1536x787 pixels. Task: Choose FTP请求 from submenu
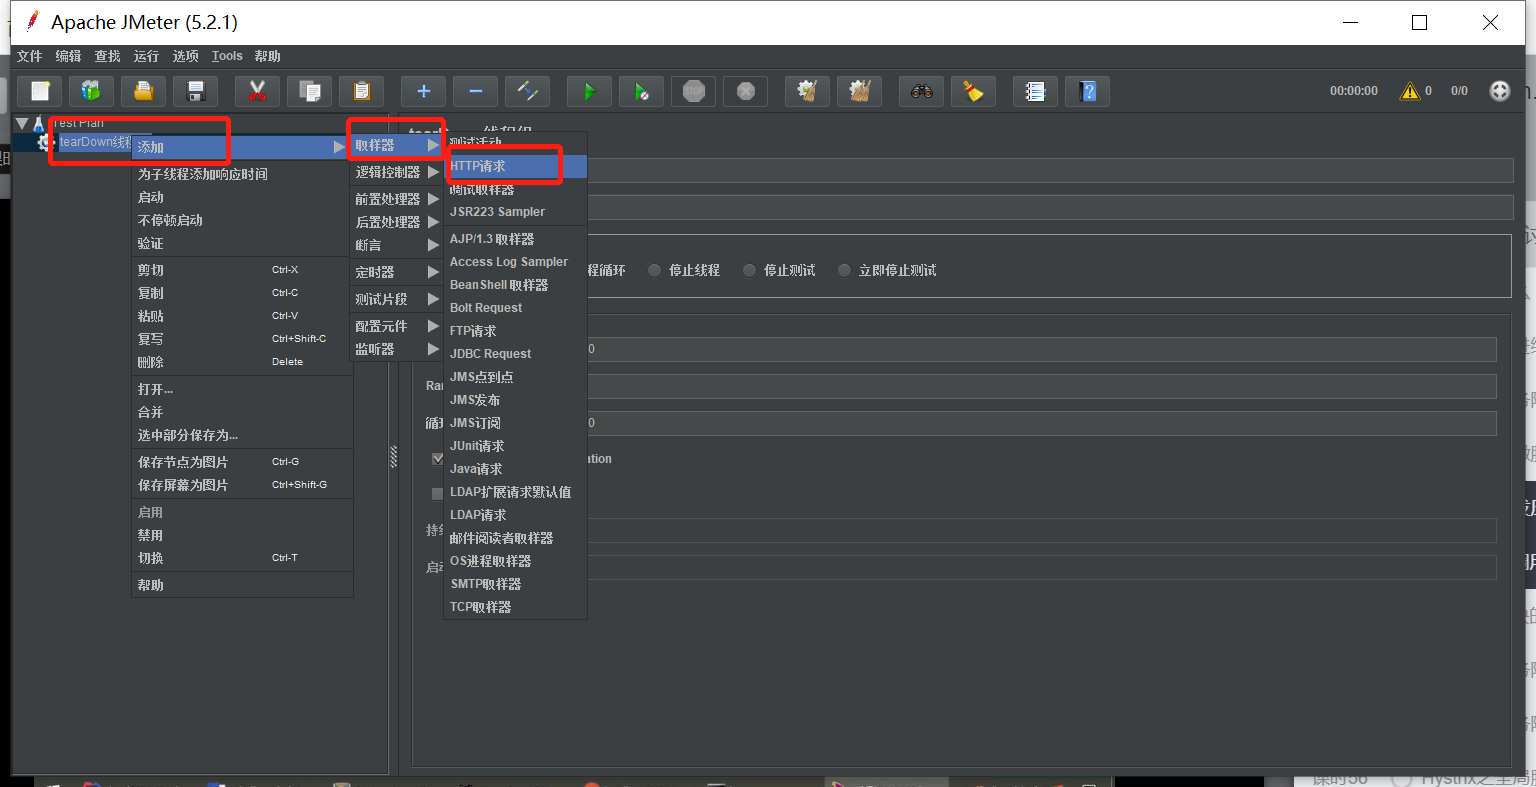[515, 331]
